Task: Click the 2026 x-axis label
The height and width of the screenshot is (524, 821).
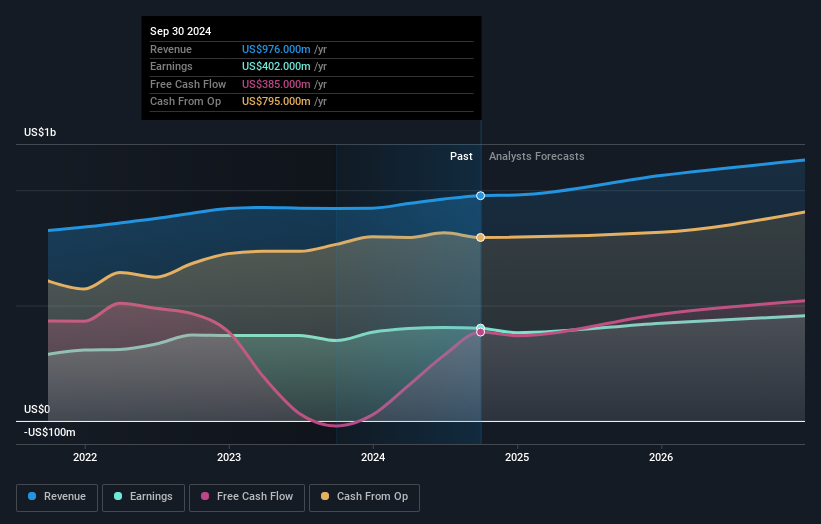Action: 661,458
